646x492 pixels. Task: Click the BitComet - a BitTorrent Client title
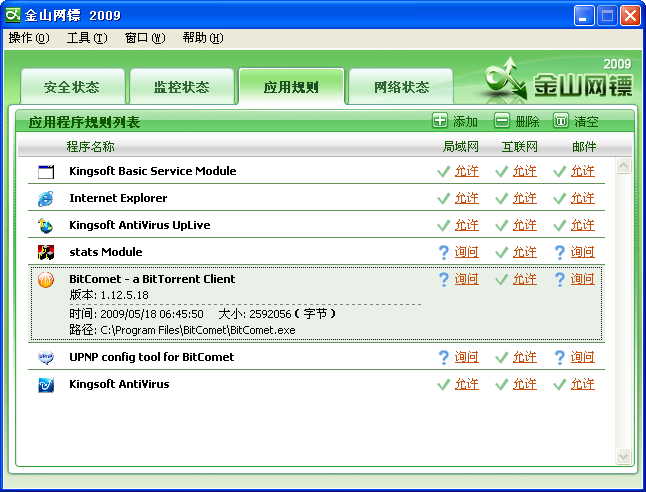pyautogui.click(x=152, y=279)
